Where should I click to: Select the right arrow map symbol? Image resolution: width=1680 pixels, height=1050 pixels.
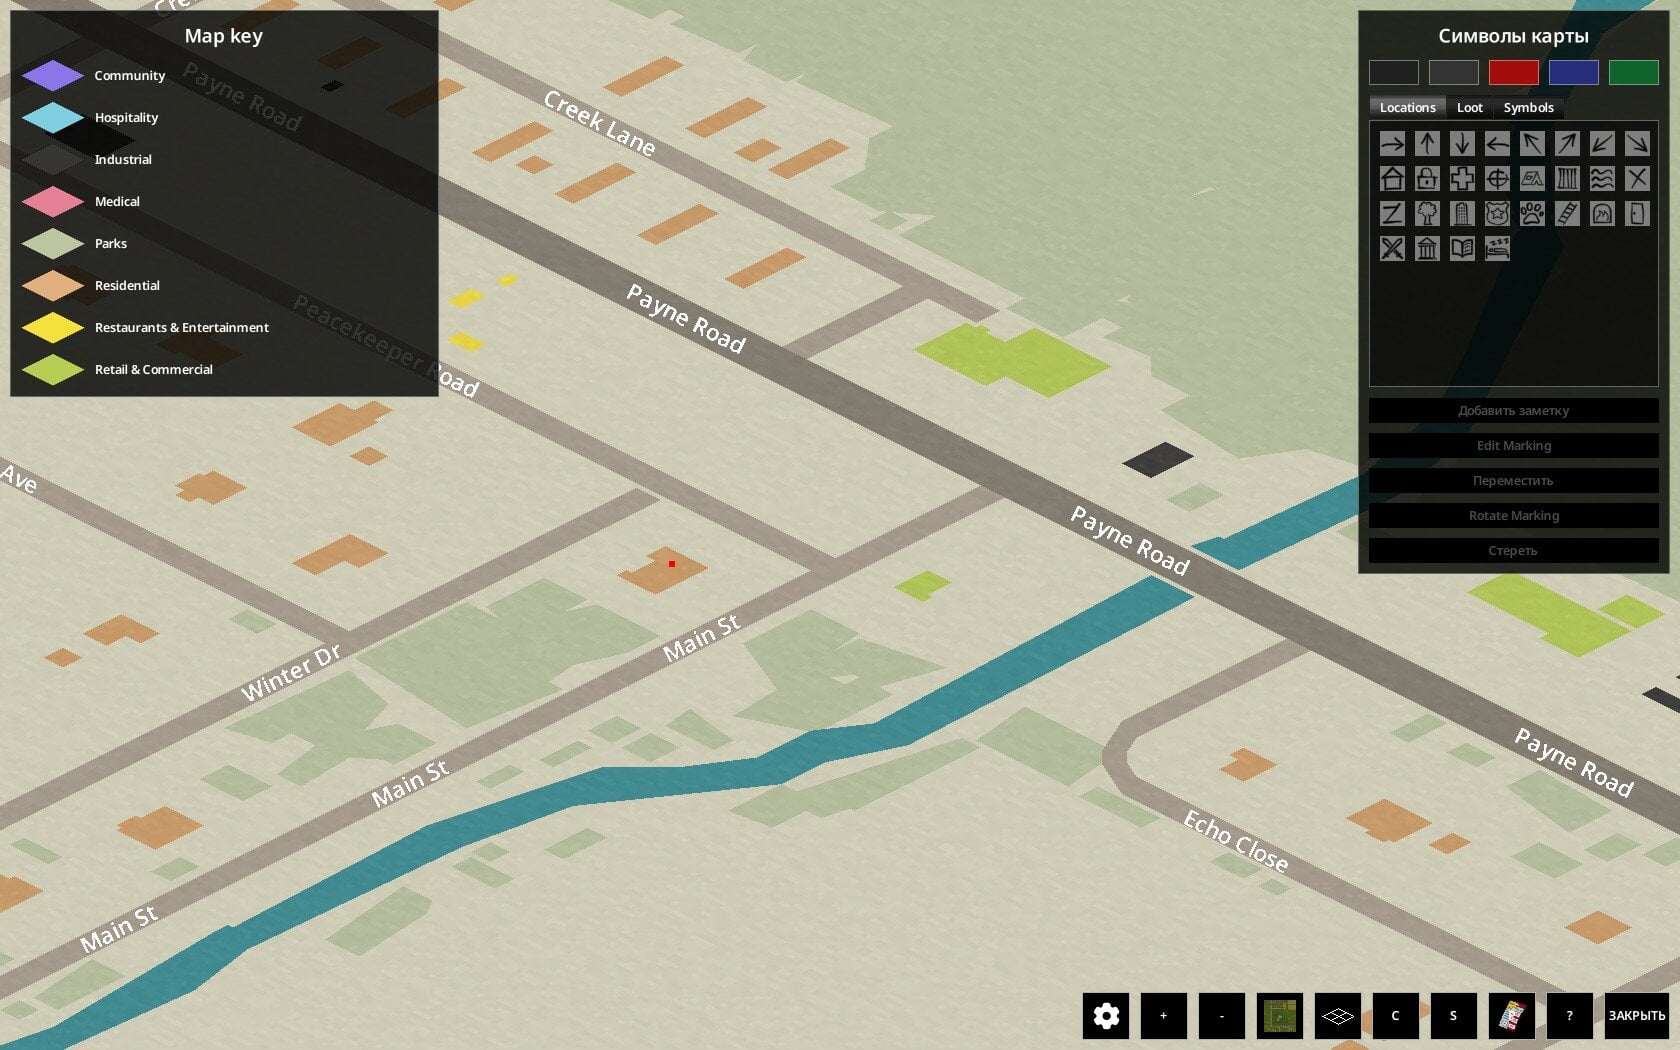(x=1392, y=144)
